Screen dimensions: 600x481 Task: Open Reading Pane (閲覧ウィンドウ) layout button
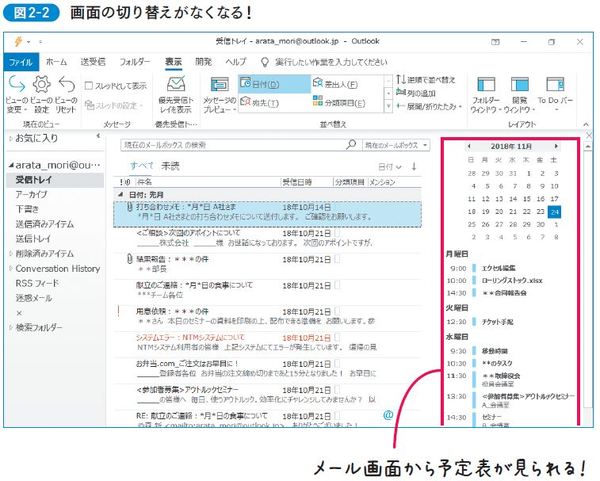pos(520,95)
